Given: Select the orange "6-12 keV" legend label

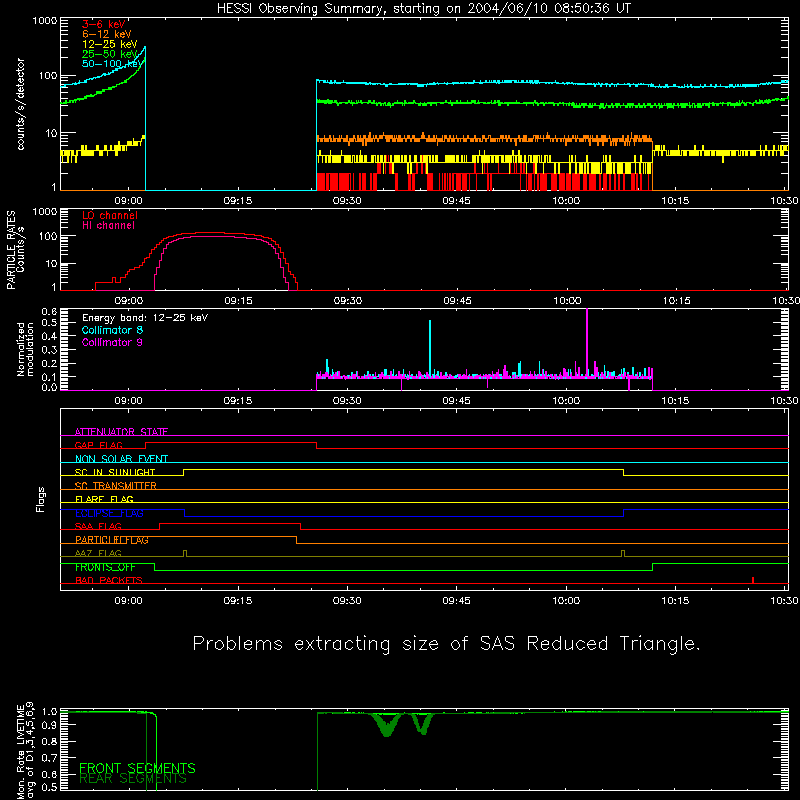Looking at the screenshot, I should click(107, 34).
